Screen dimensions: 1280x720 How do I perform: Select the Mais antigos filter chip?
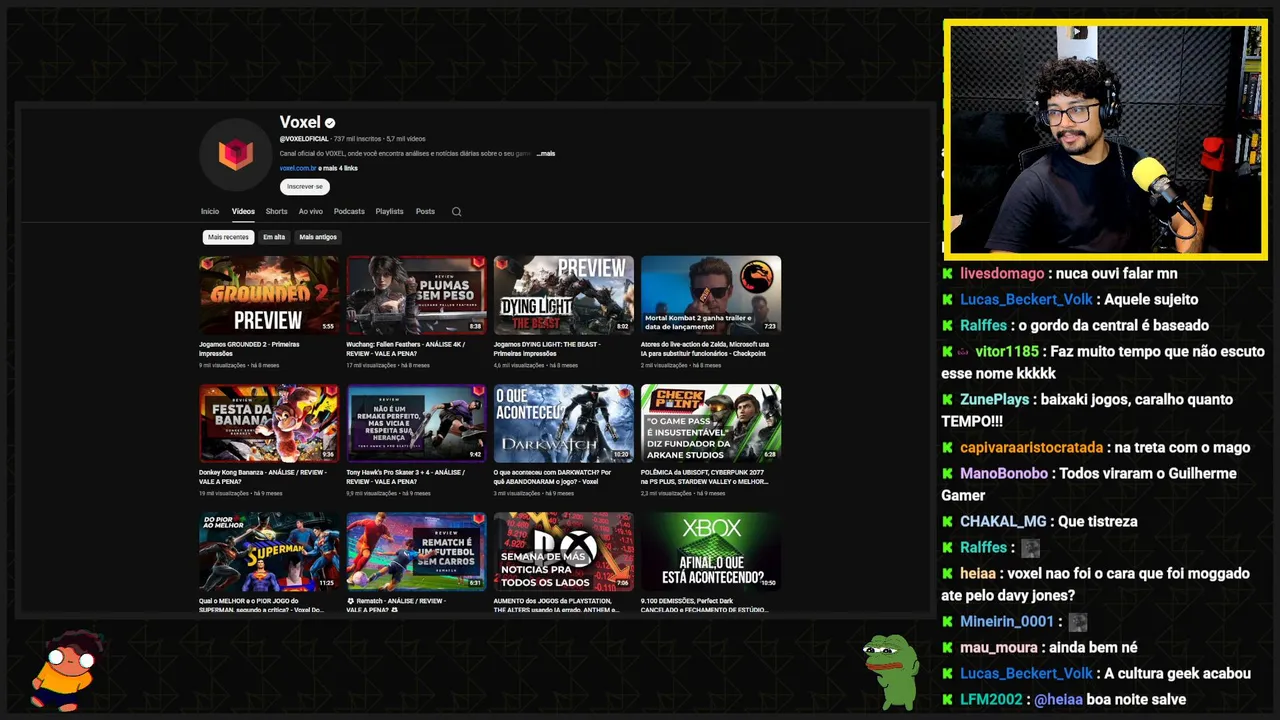[x=318, y=237]
